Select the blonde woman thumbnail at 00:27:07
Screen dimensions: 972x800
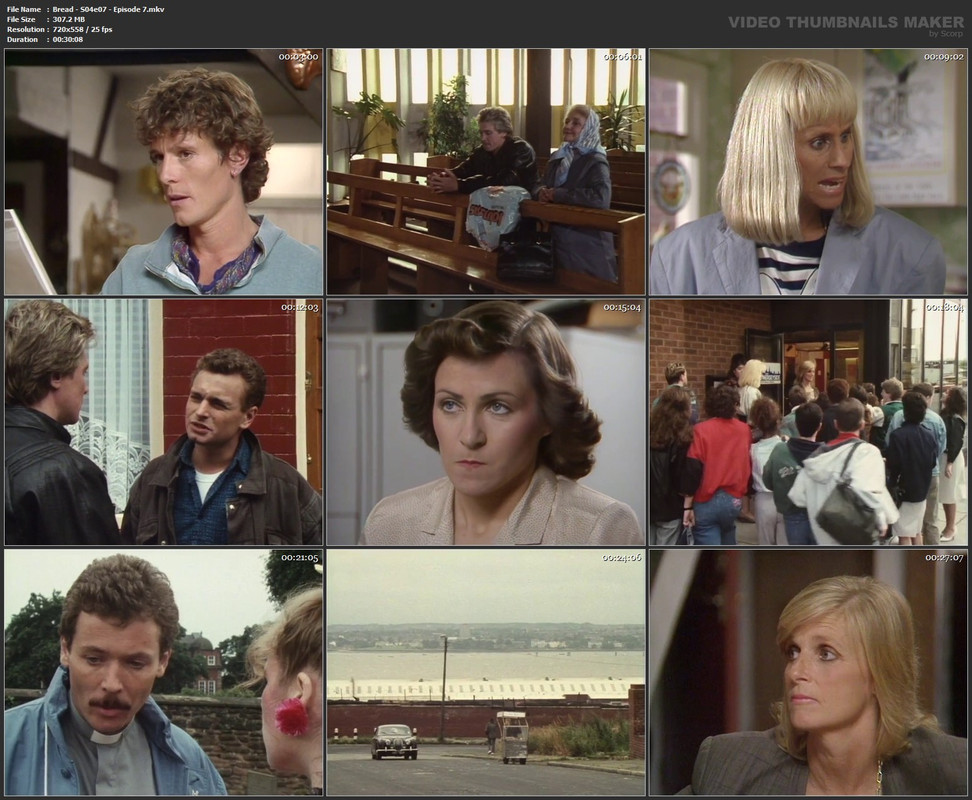click(808, 672)
